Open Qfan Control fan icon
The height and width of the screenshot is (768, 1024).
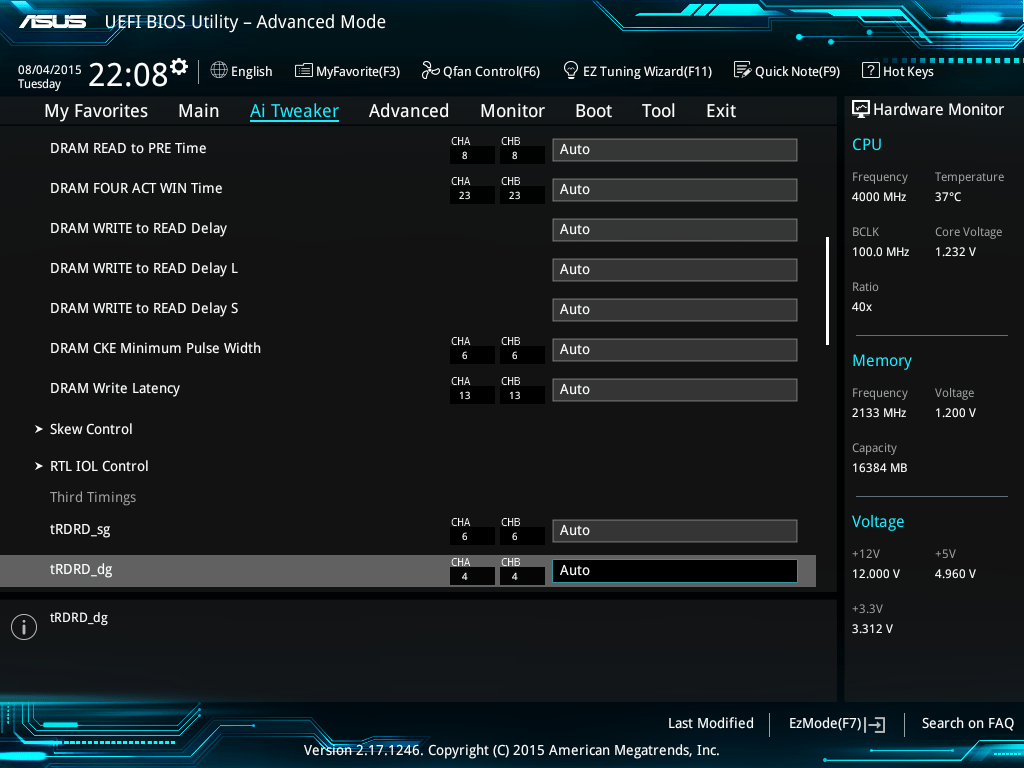[430, 70]
